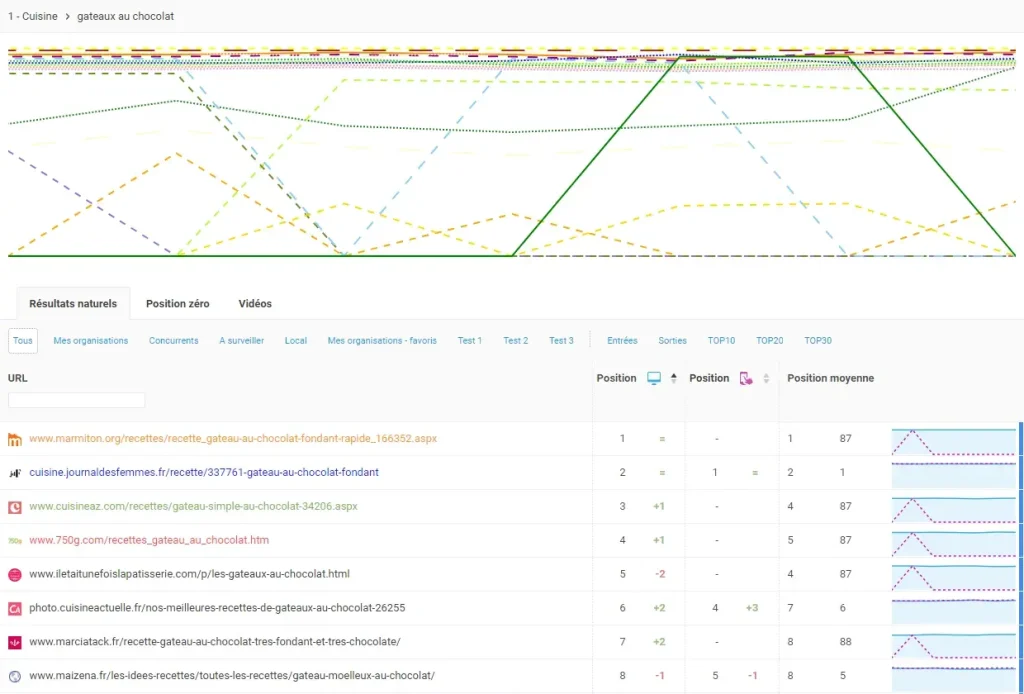Select the Test 3 filter
Screen dimensions: 1024x694
pos(561,341)
